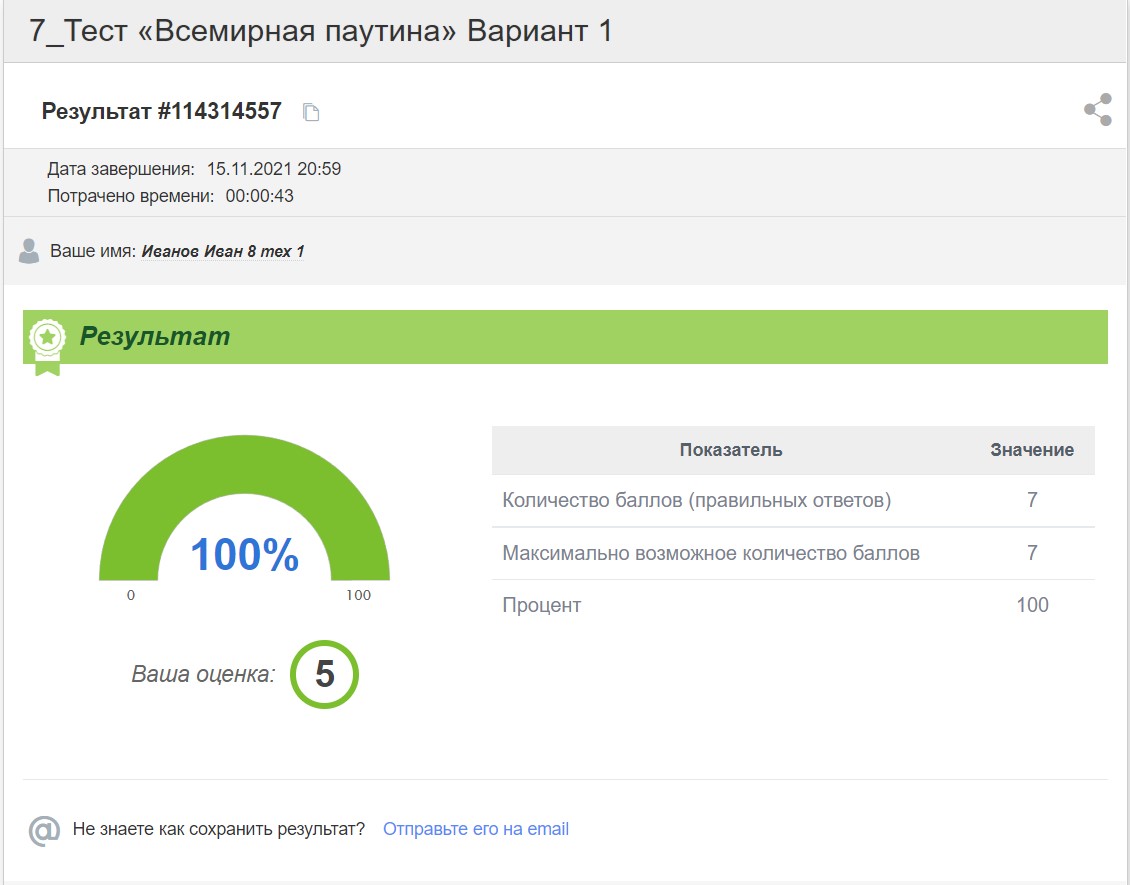Copy the result number with the copy icon

point(311,112)
